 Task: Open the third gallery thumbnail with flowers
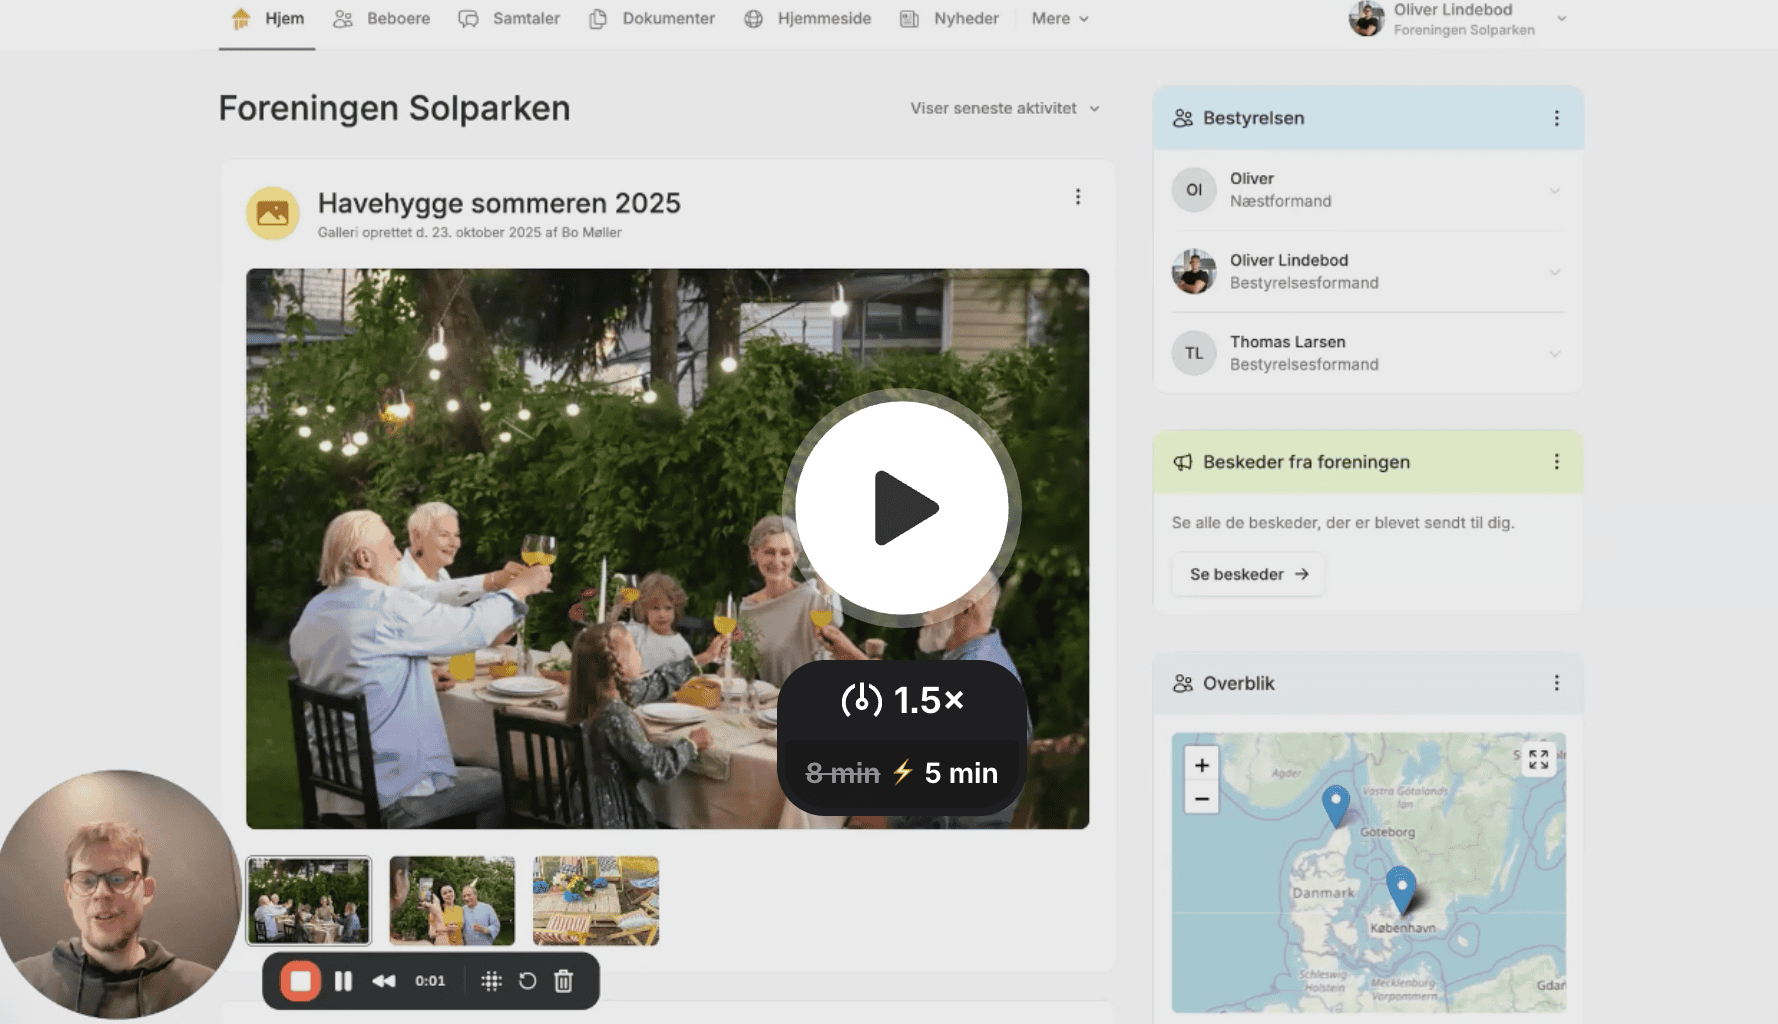595,900
